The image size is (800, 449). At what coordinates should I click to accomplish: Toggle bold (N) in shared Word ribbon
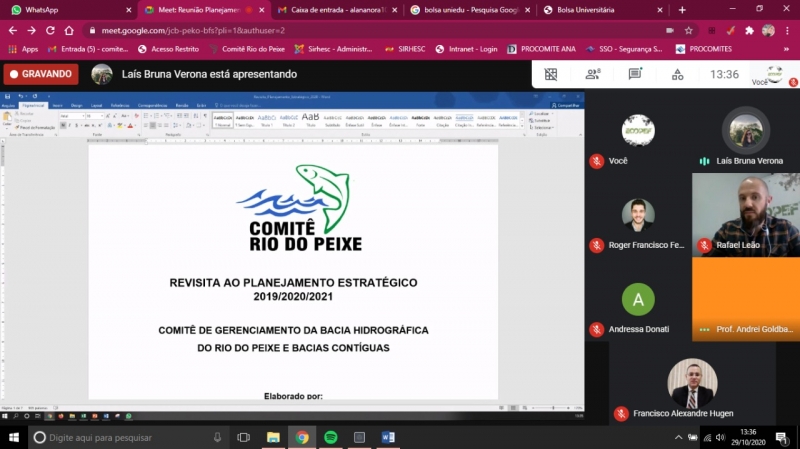63,126
